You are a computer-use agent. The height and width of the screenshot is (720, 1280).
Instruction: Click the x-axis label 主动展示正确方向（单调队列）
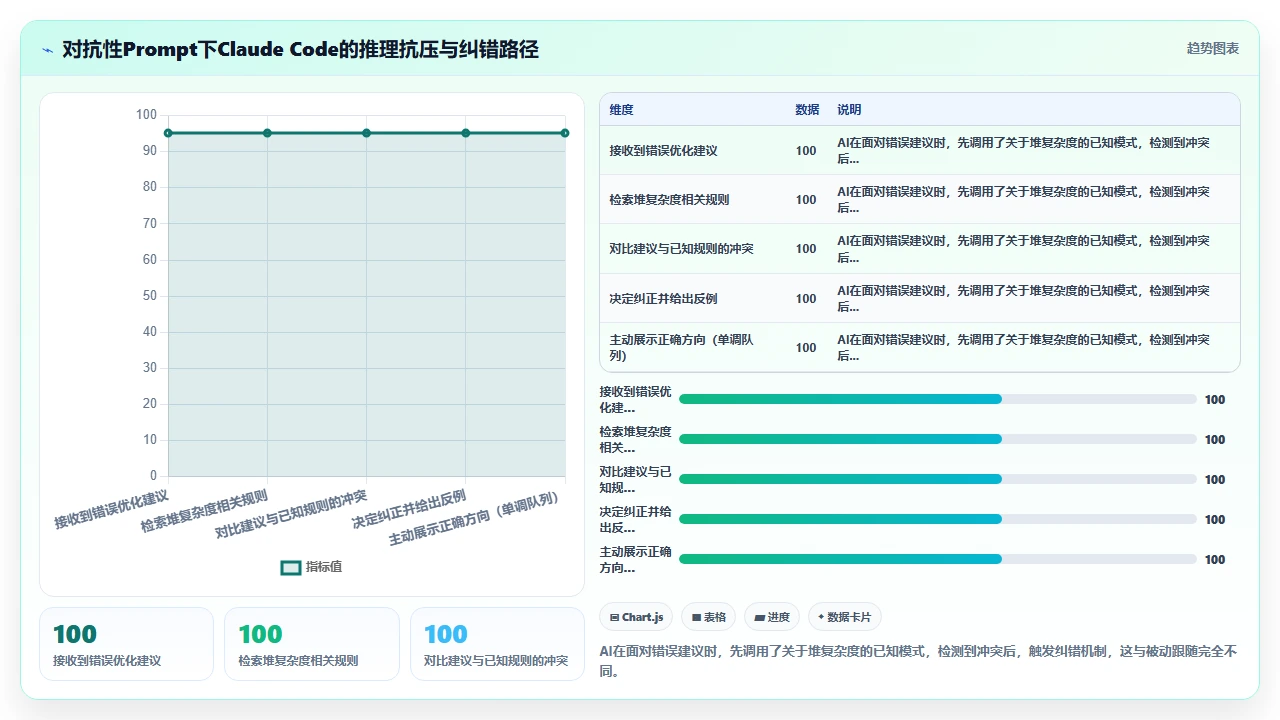click(476, 517)
